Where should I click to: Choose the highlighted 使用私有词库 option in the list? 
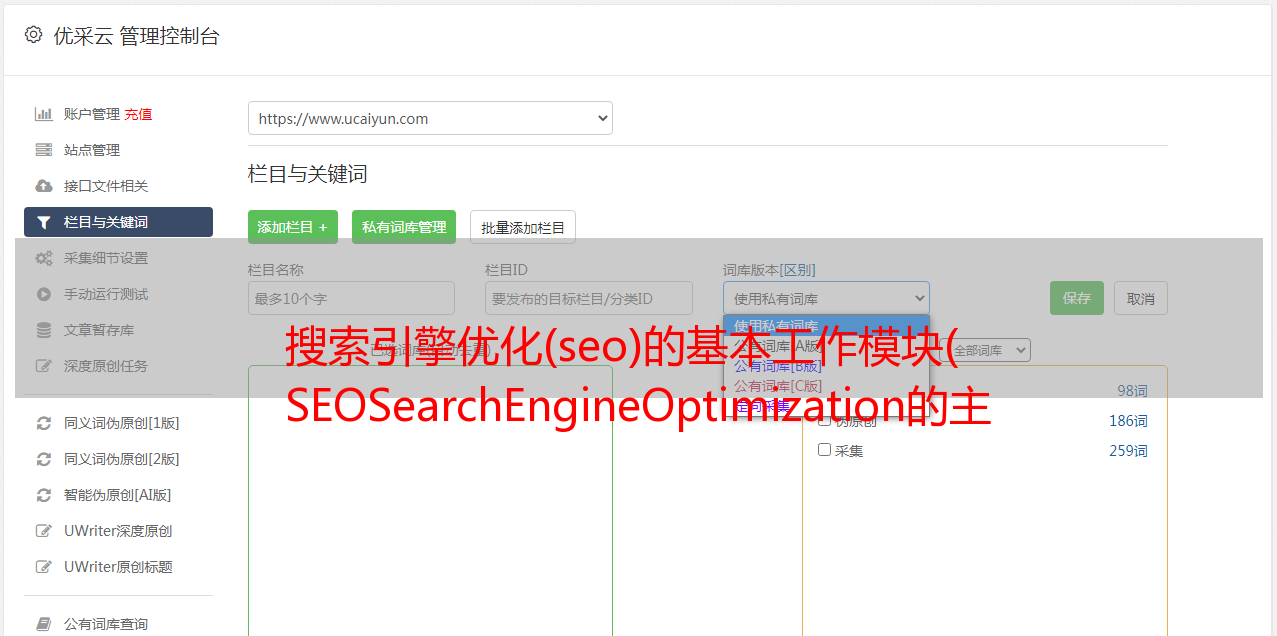click(x=826, y=326)
